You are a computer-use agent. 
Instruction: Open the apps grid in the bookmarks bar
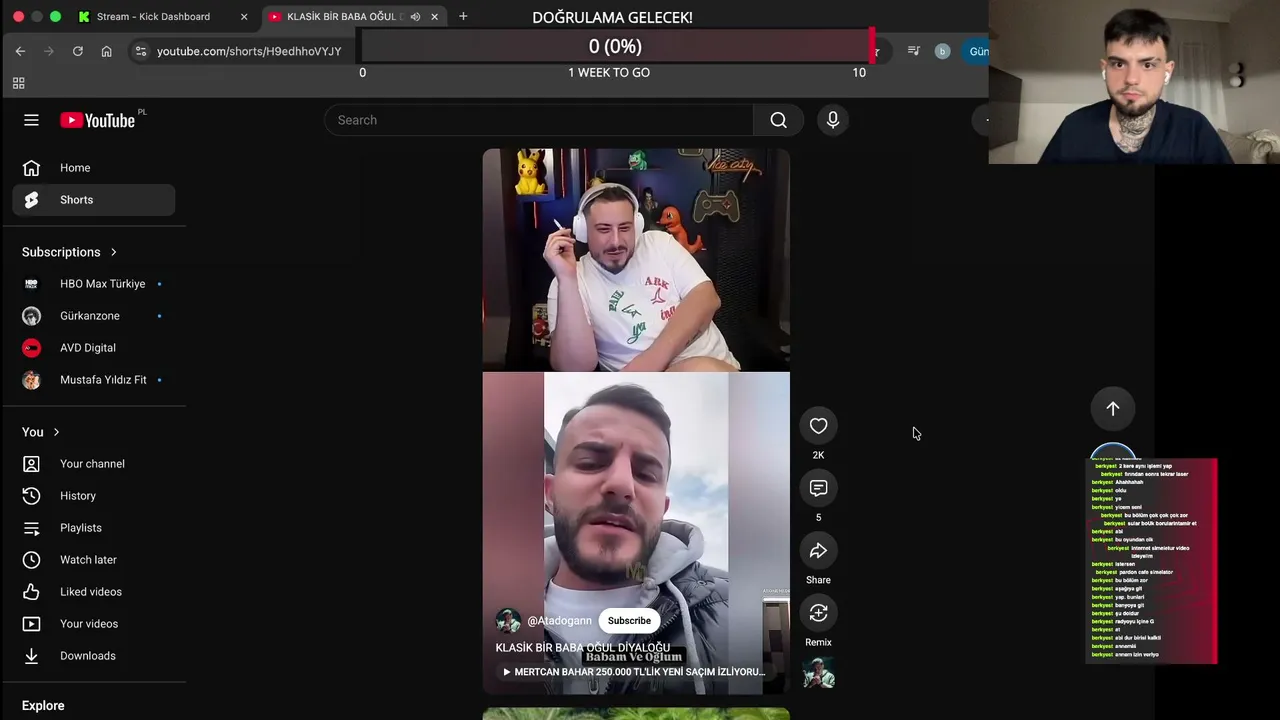pyautogui.click(x=18, y=83)
